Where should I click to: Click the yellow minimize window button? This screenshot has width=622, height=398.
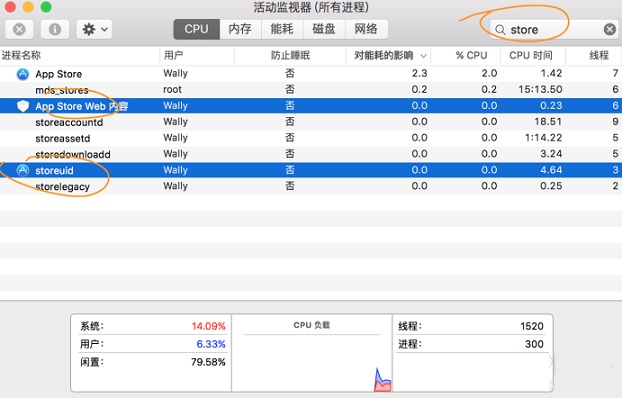pyautogui.click(x=28, y=6)
